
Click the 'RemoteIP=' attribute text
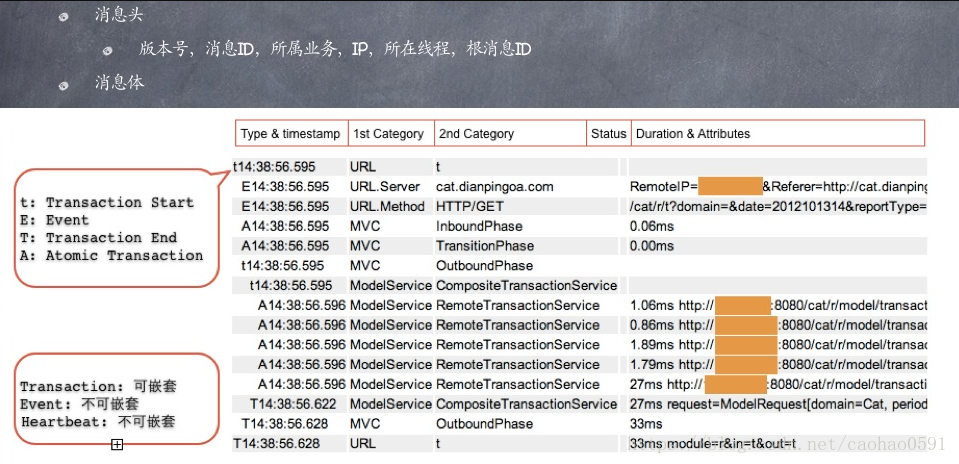(664, 186)
